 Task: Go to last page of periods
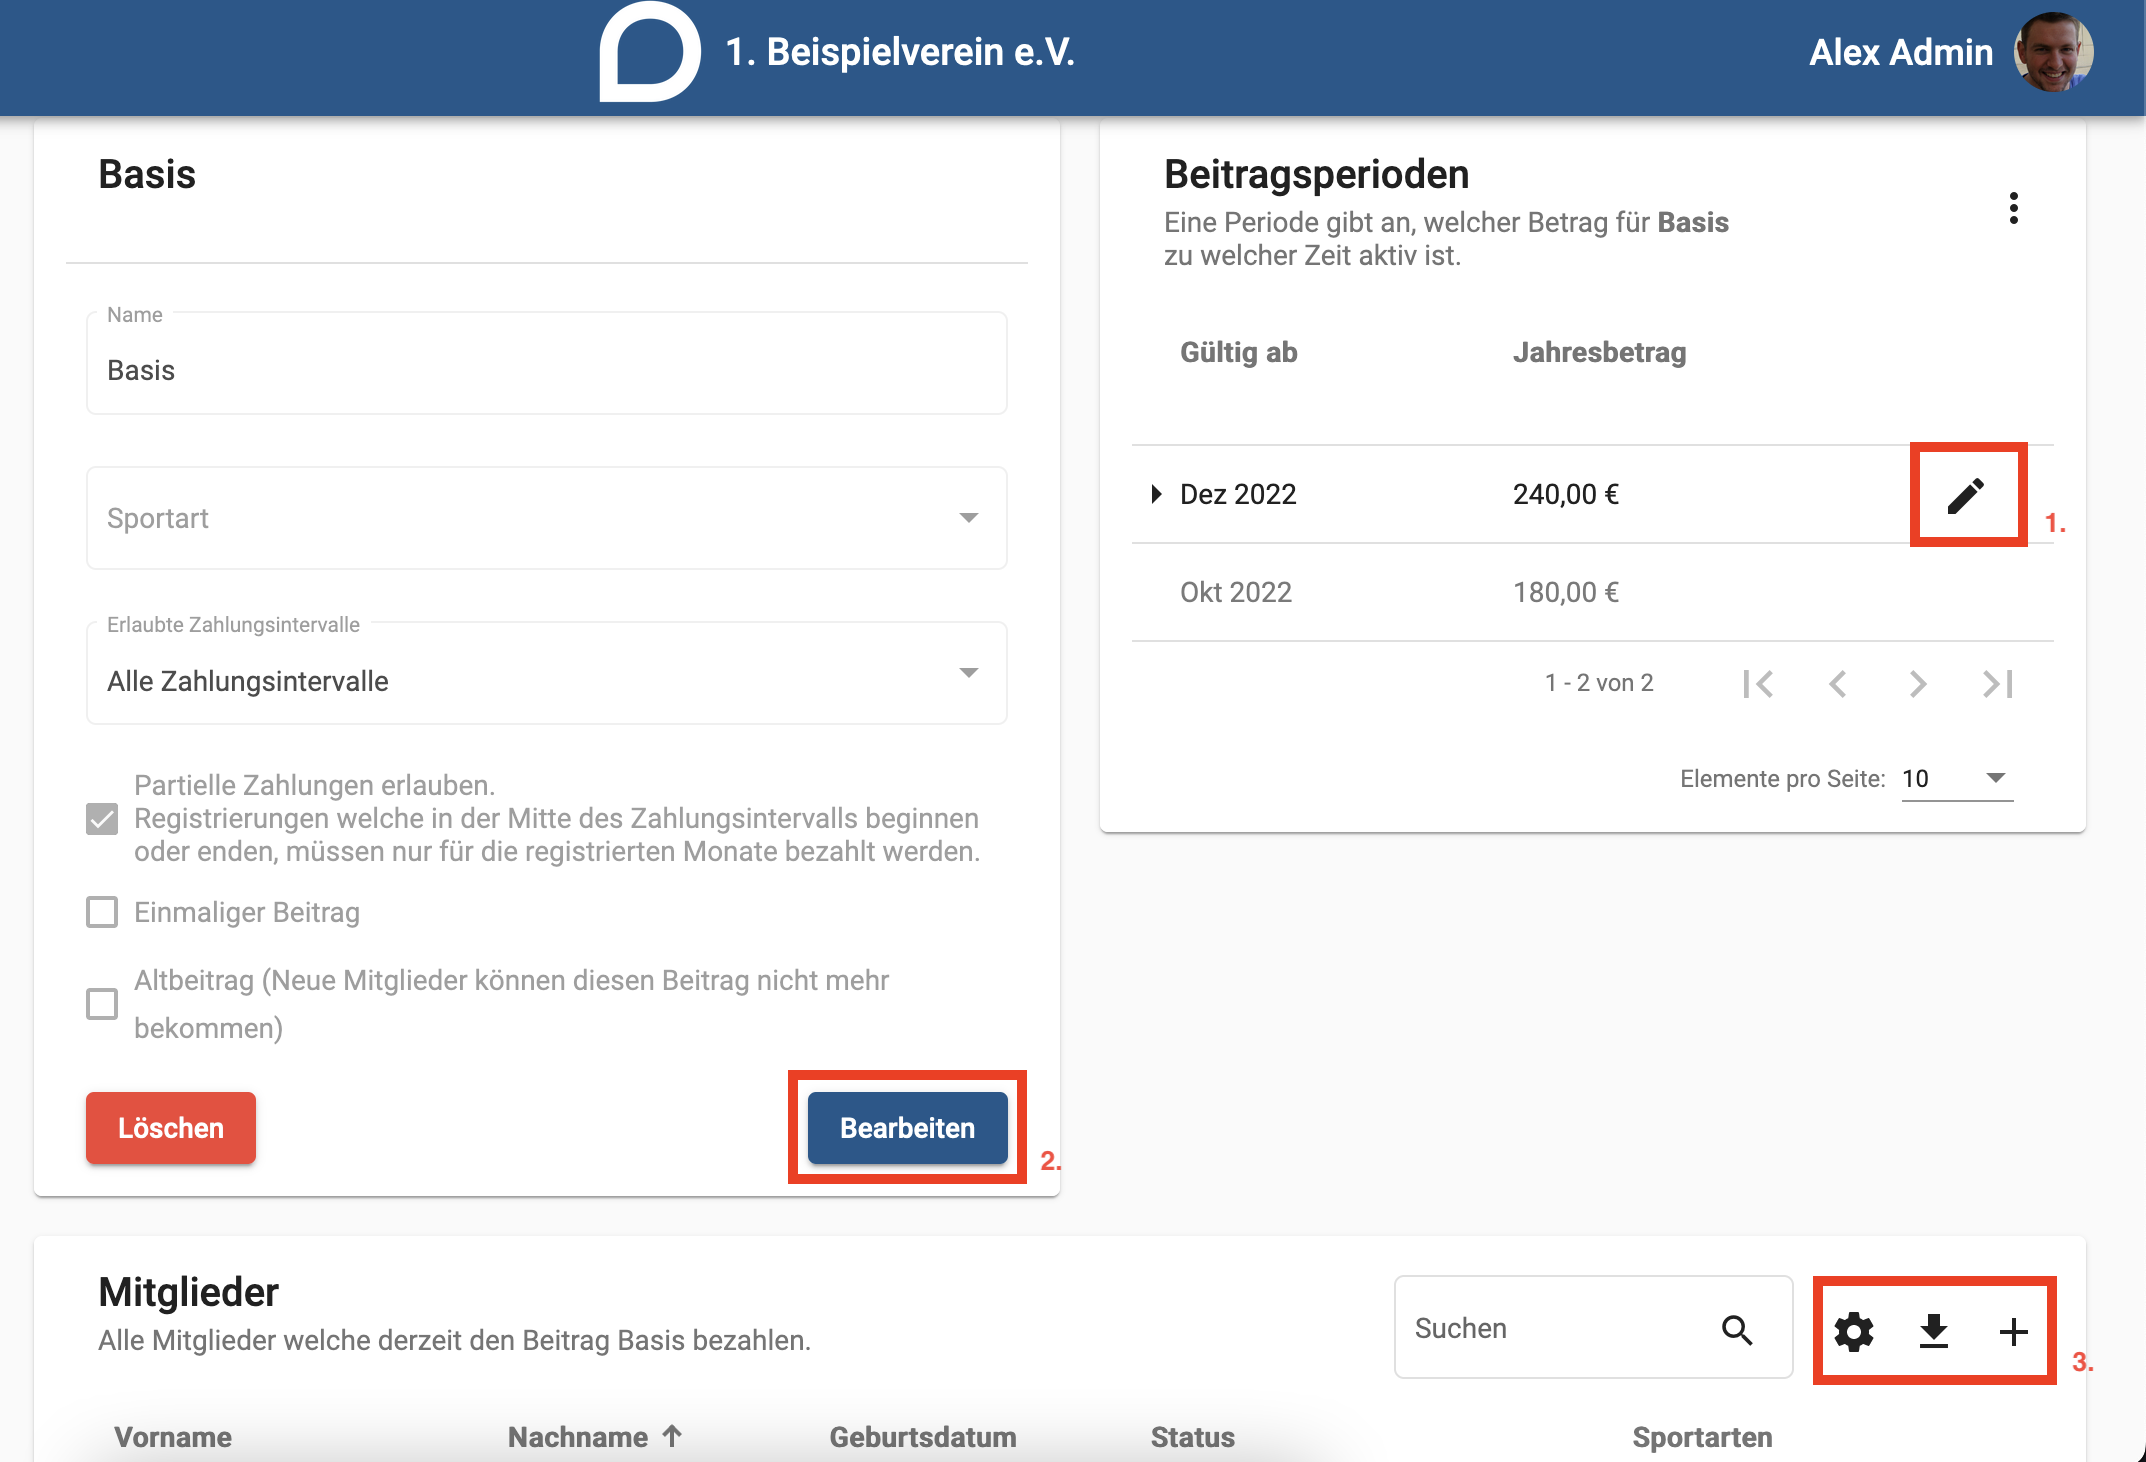[x=1997, y=683]
